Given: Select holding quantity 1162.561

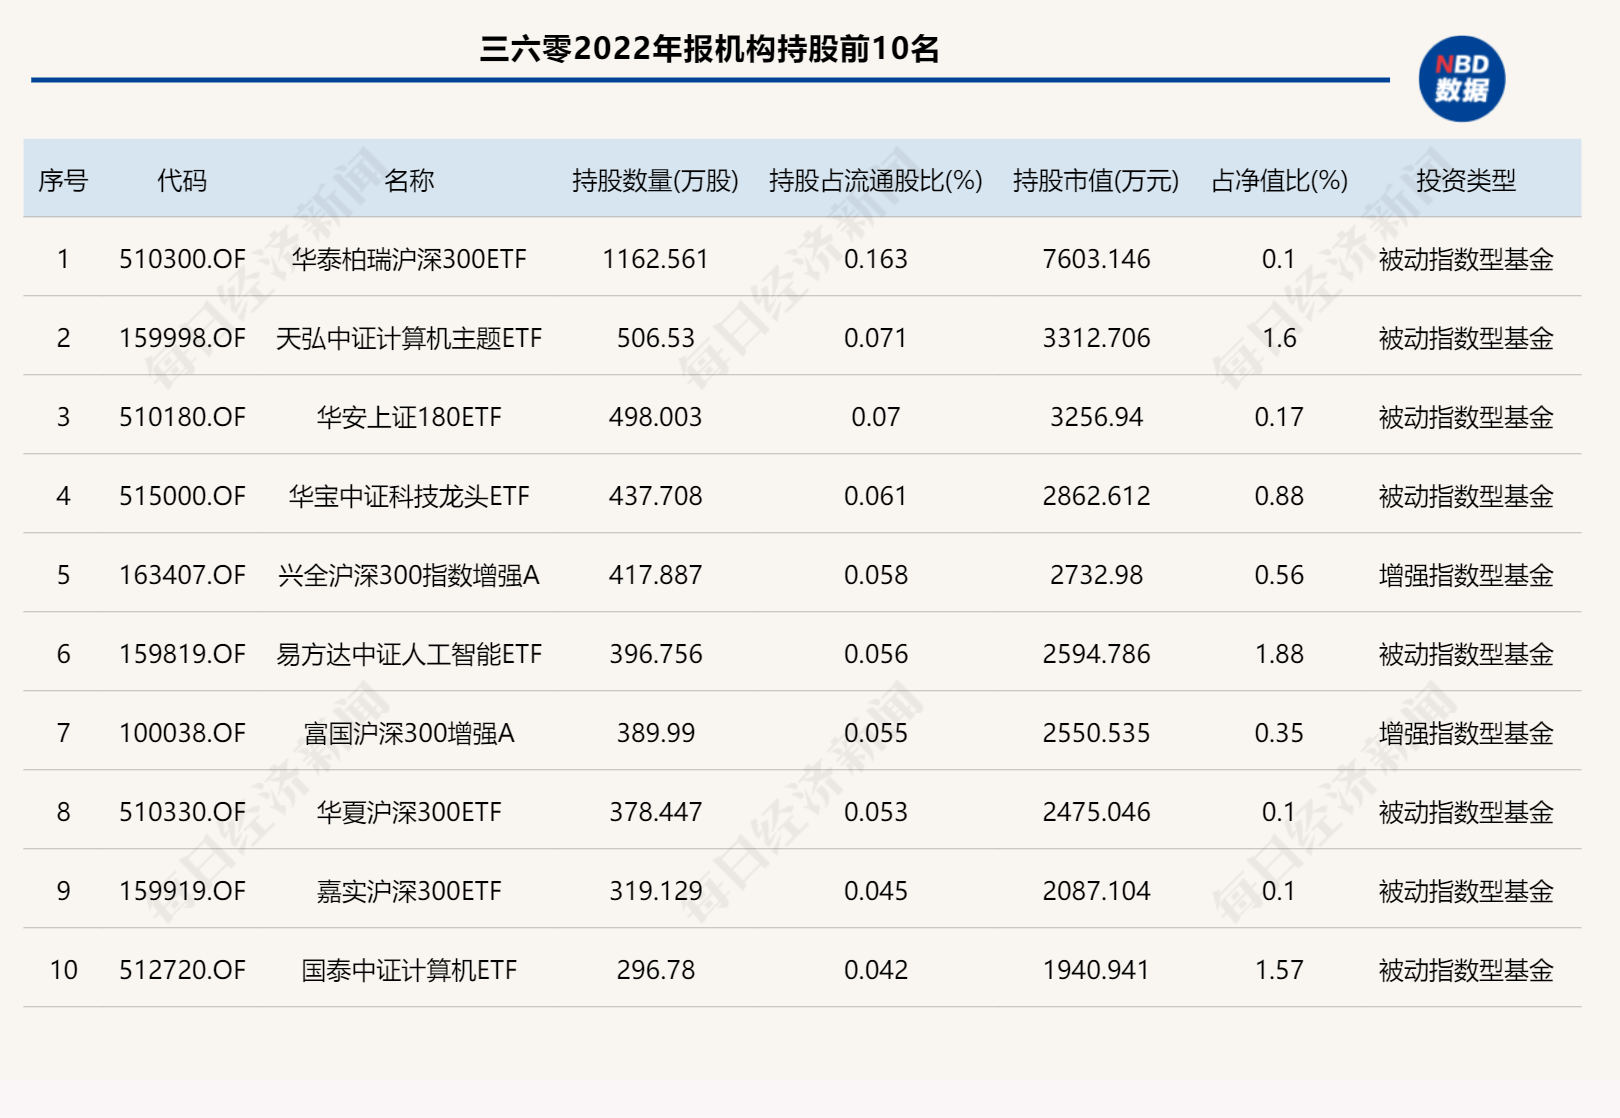Looking at the screenshot, I should [656, 260].
